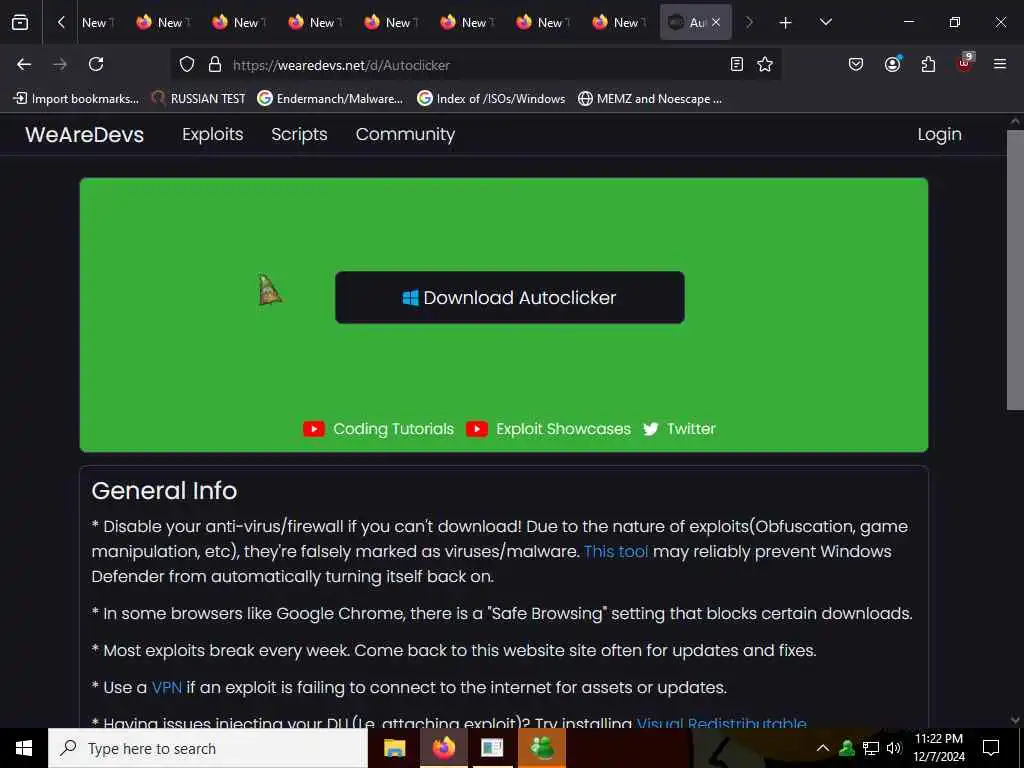
Task: Open Firefox account menu
Action: [x=892, y=64]
